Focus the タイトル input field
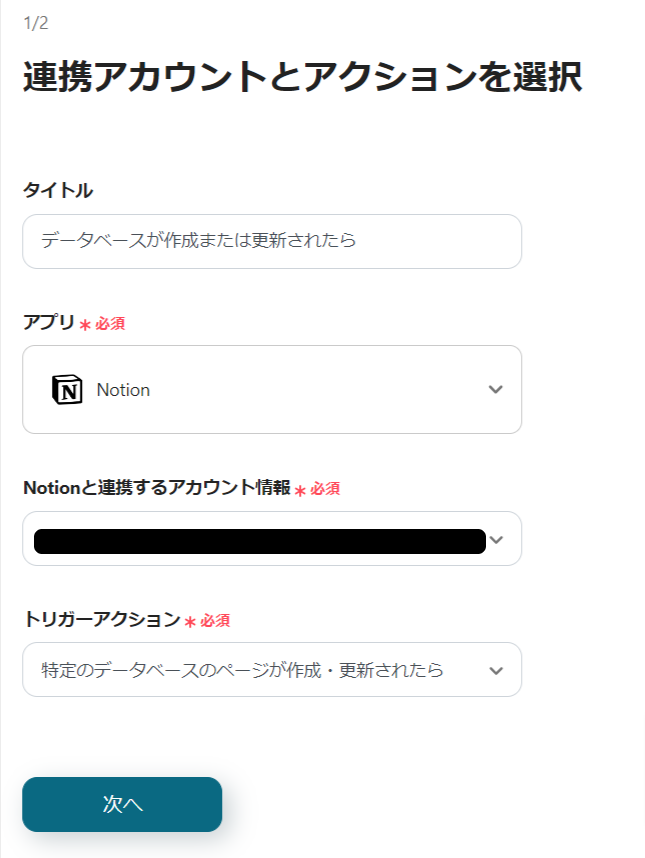The width and height of the screenshot is (645, 858). (x=272, y=241)
